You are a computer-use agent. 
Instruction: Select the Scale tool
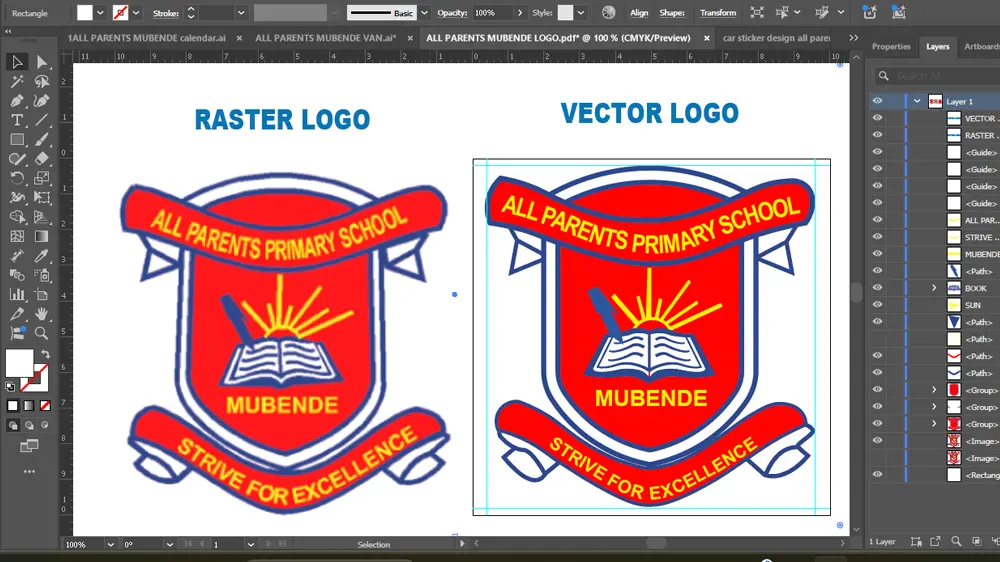(41, 178)
